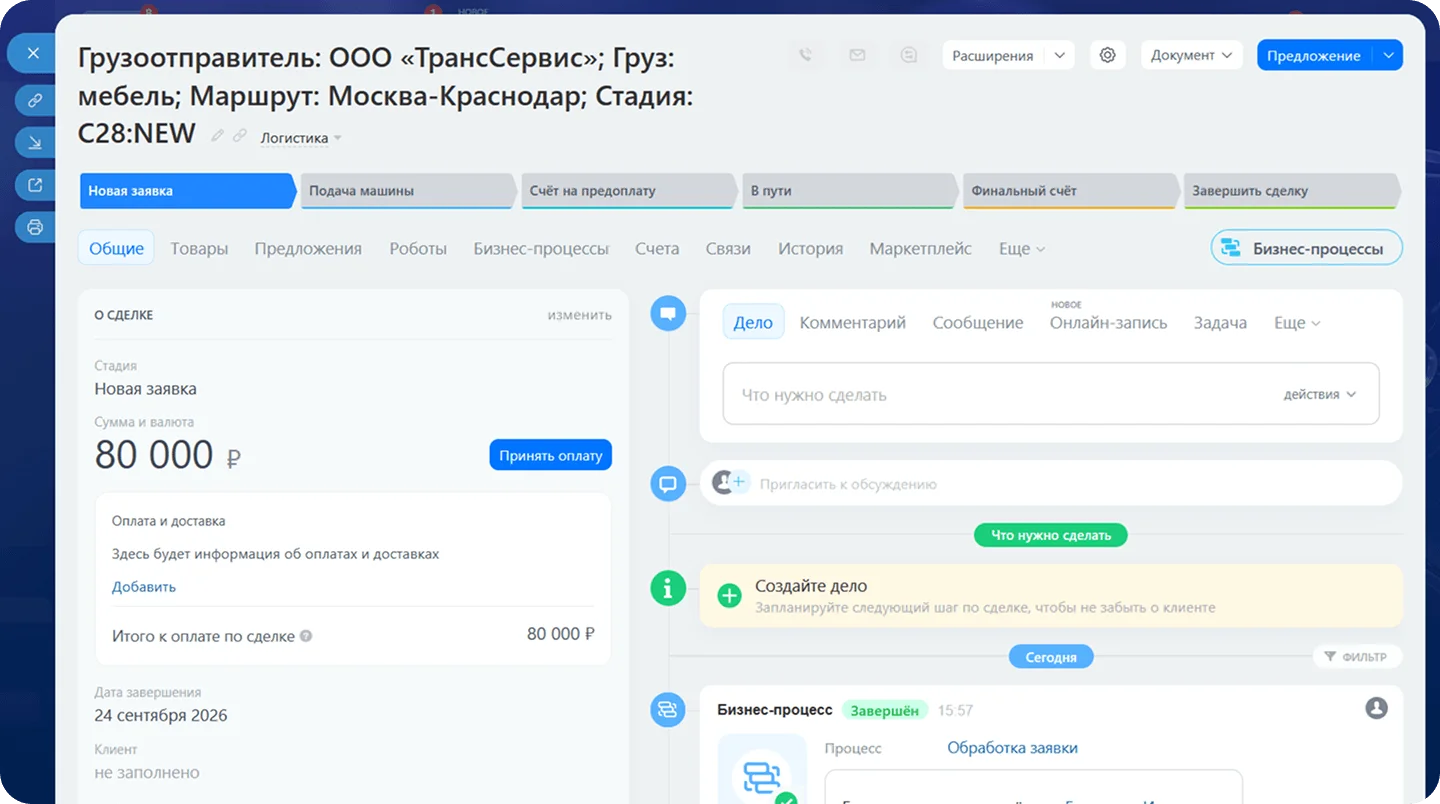
Task: Click the chat bubble icon in the header
Action: point(908,56)
